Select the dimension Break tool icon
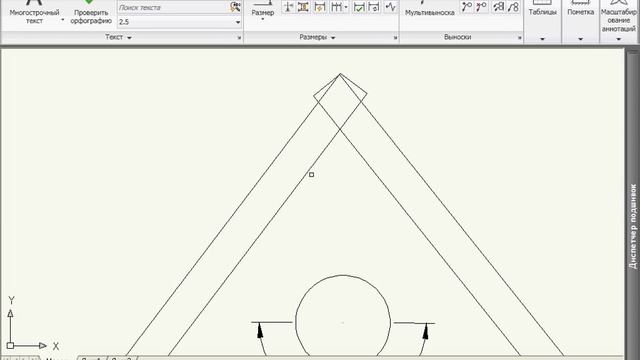640x360 pixels. pos(288,7)
